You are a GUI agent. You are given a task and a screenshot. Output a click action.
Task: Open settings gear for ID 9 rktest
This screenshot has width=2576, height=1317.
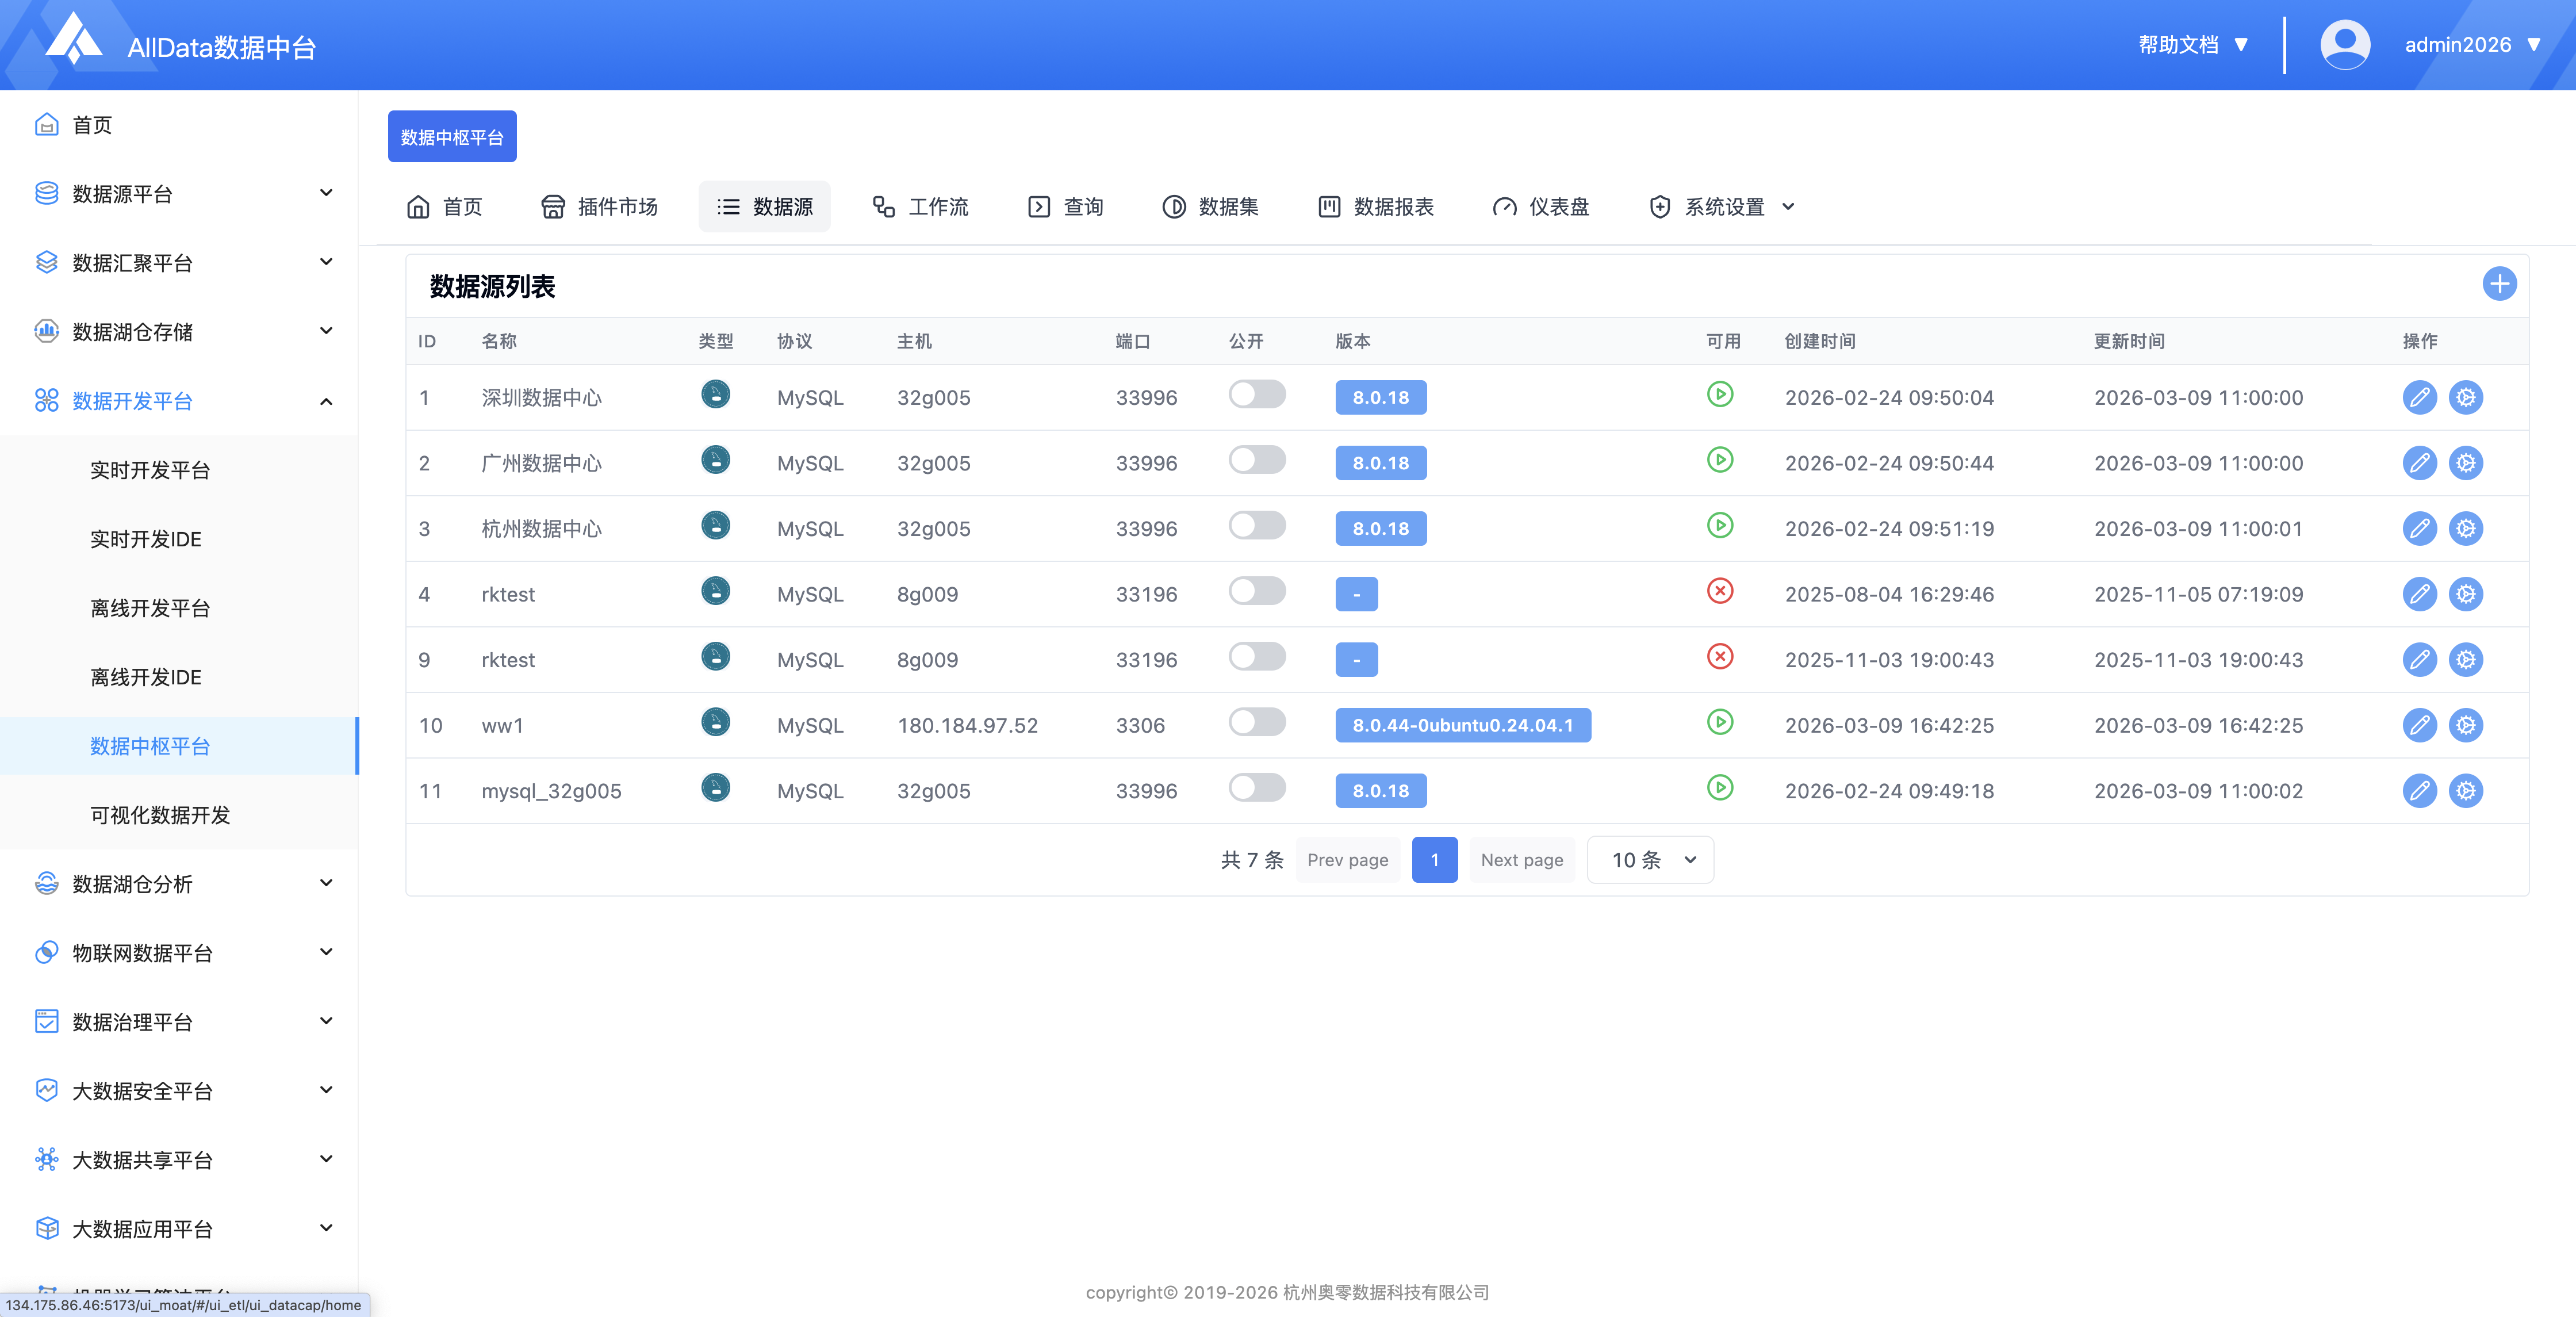[2465, 660]
